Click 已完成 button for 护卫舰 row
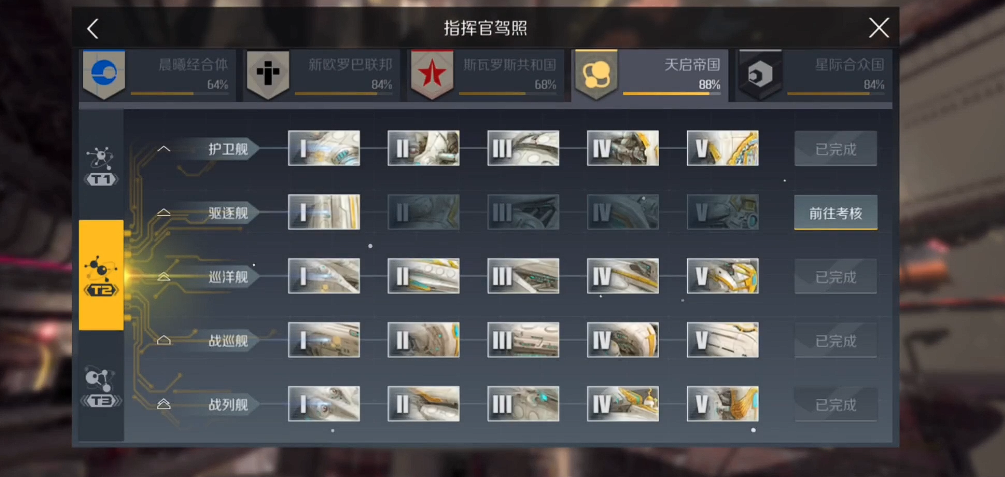The image size is (1005, 477). pos(836,149)
